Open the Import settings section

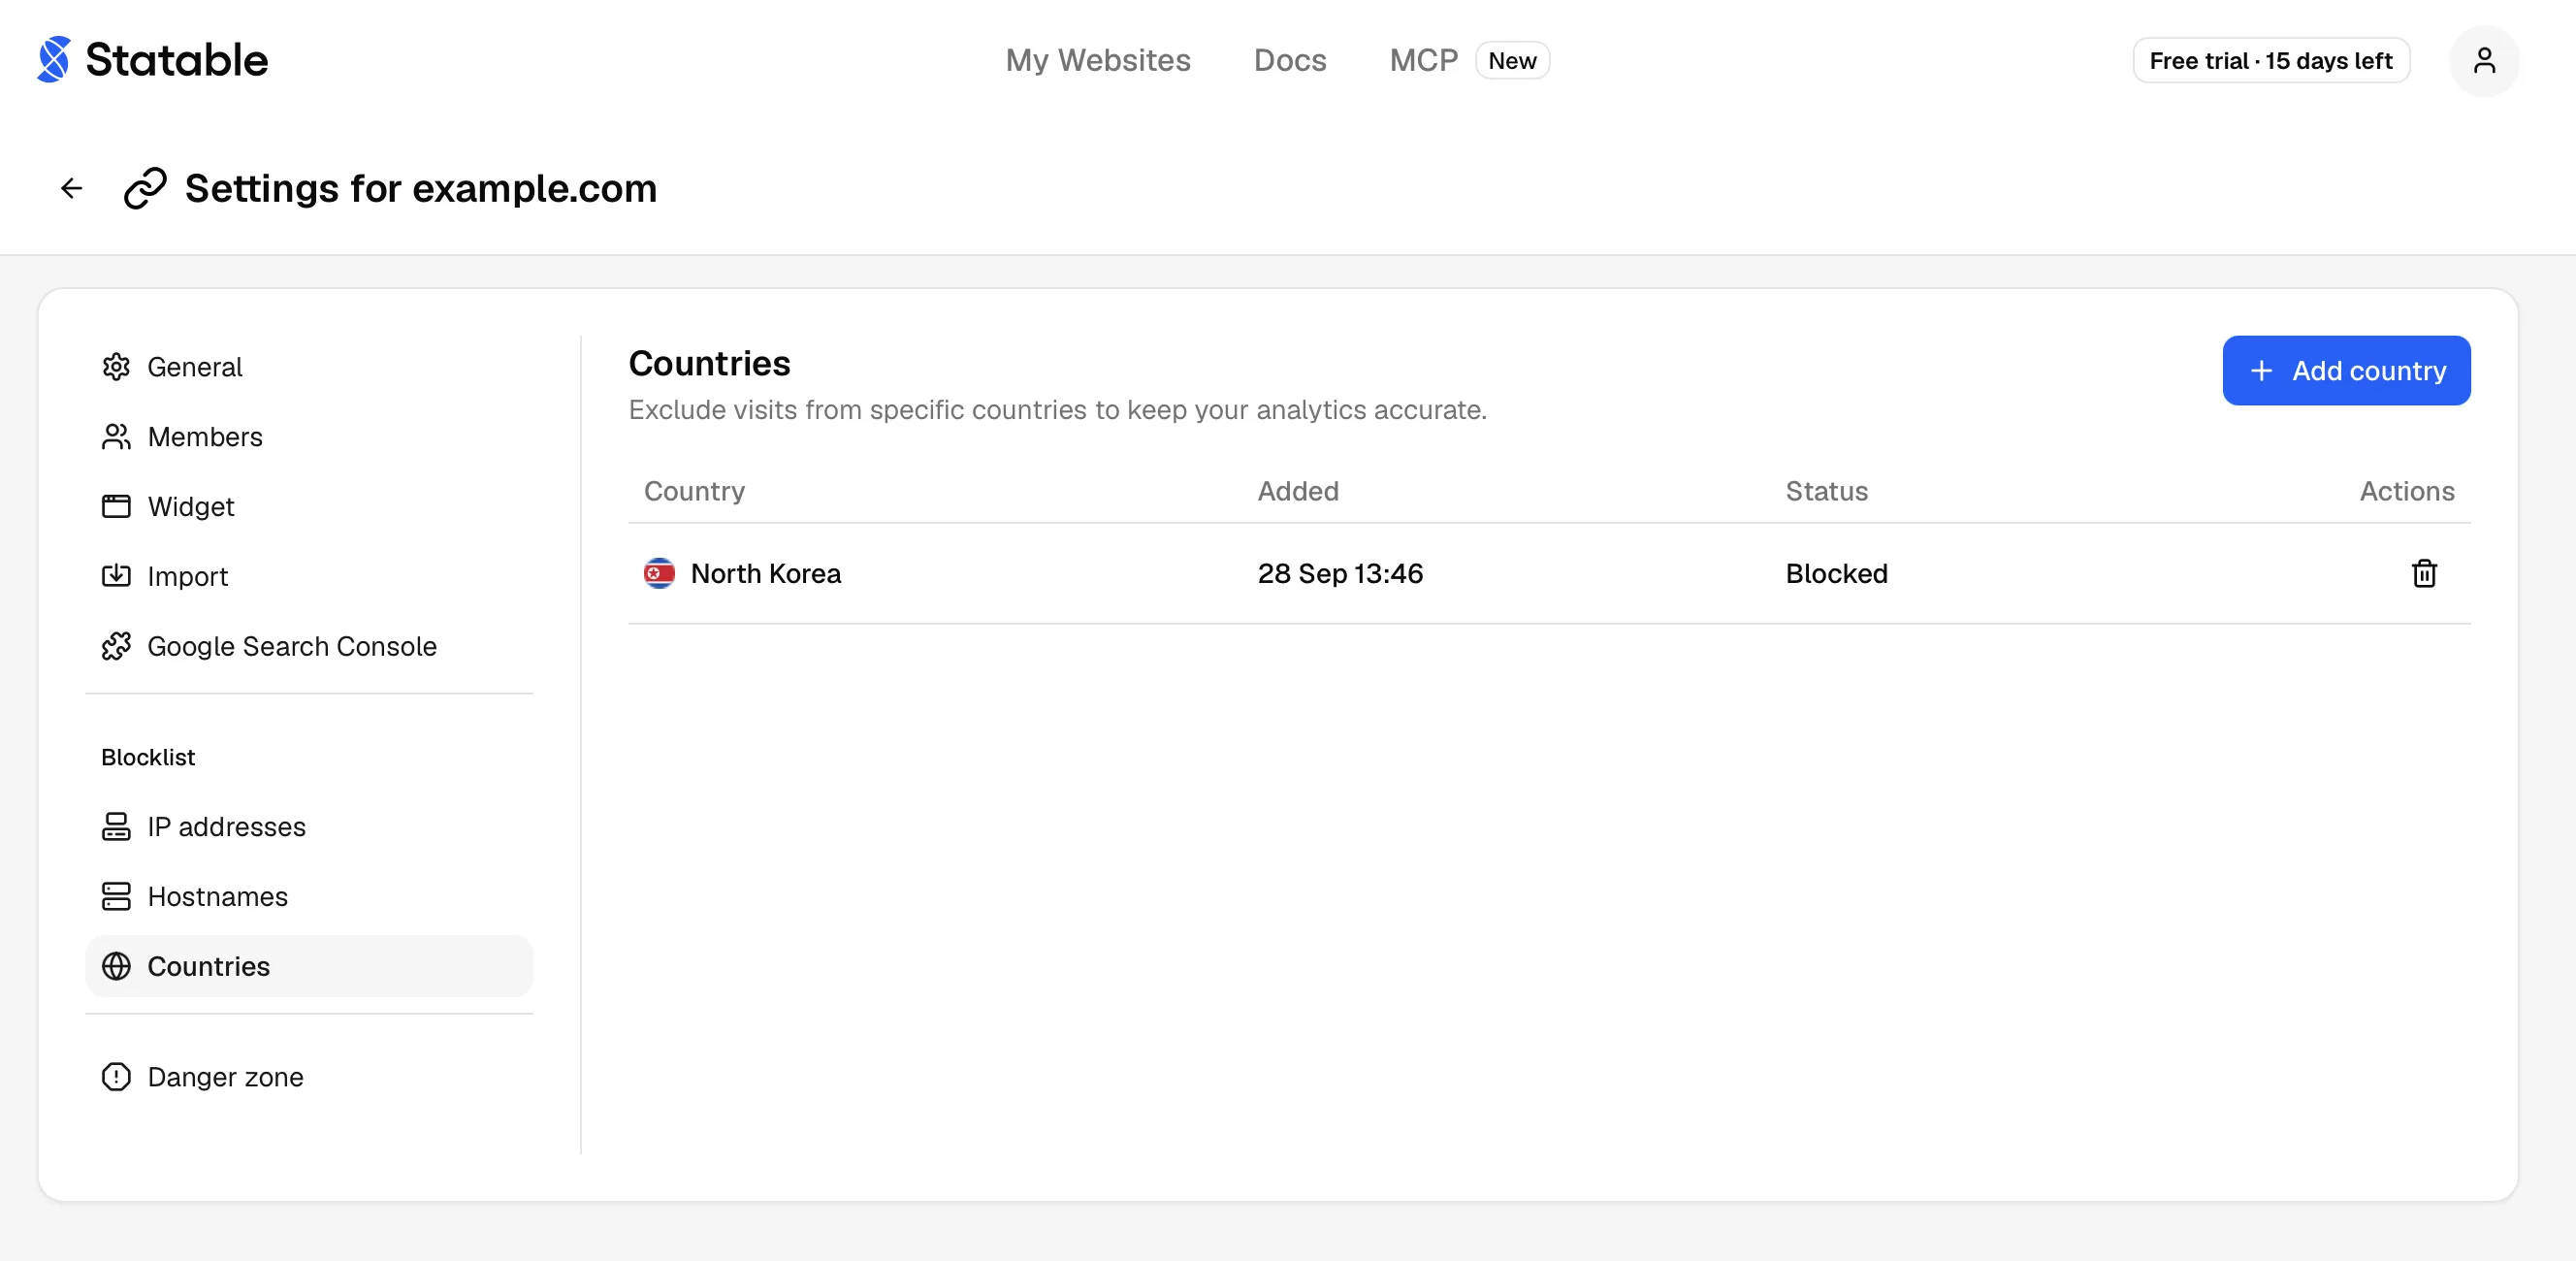pyautogui.click(x=309, y=576)
